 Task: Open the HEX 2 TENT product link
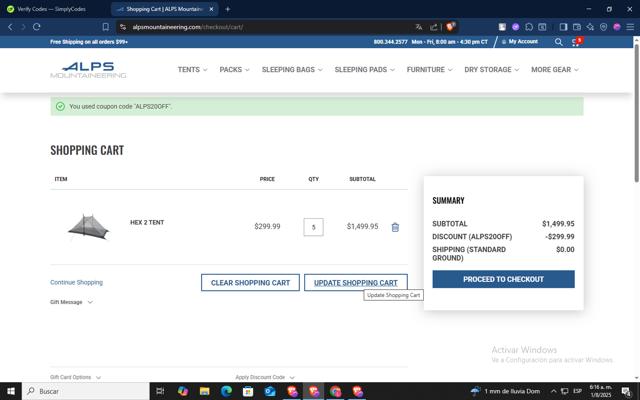coord(147,222)
